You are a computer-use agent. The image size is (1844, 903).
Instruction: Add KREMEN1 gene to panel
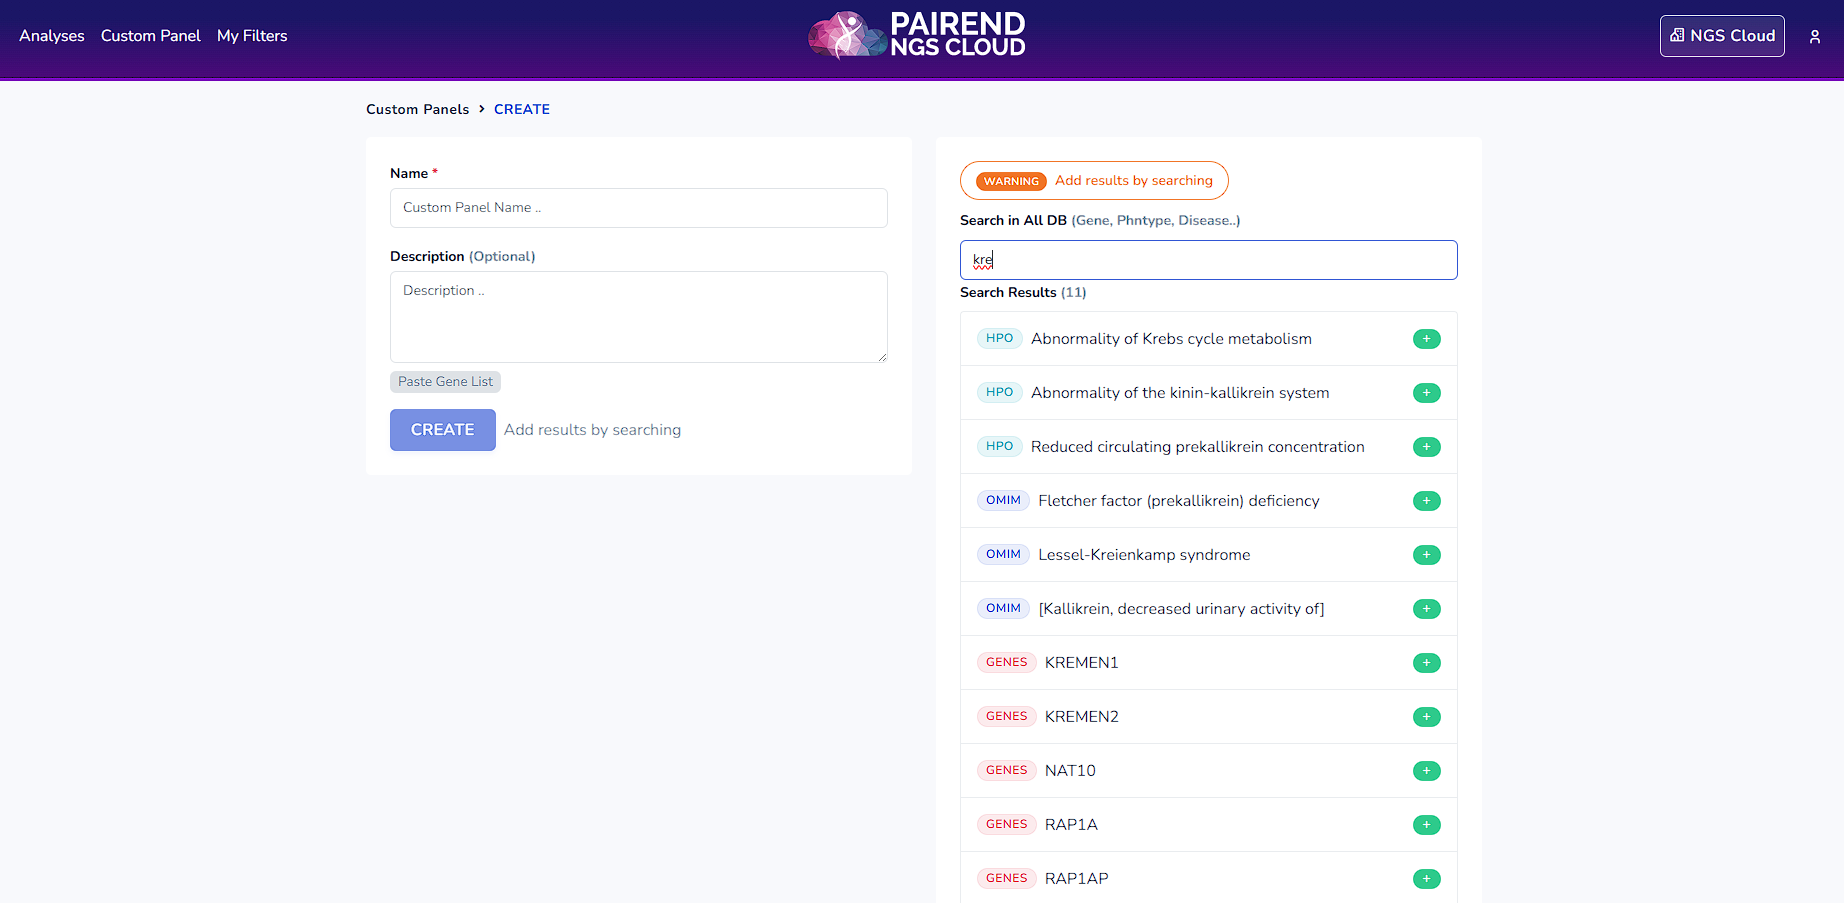(x=1426, y=663)
